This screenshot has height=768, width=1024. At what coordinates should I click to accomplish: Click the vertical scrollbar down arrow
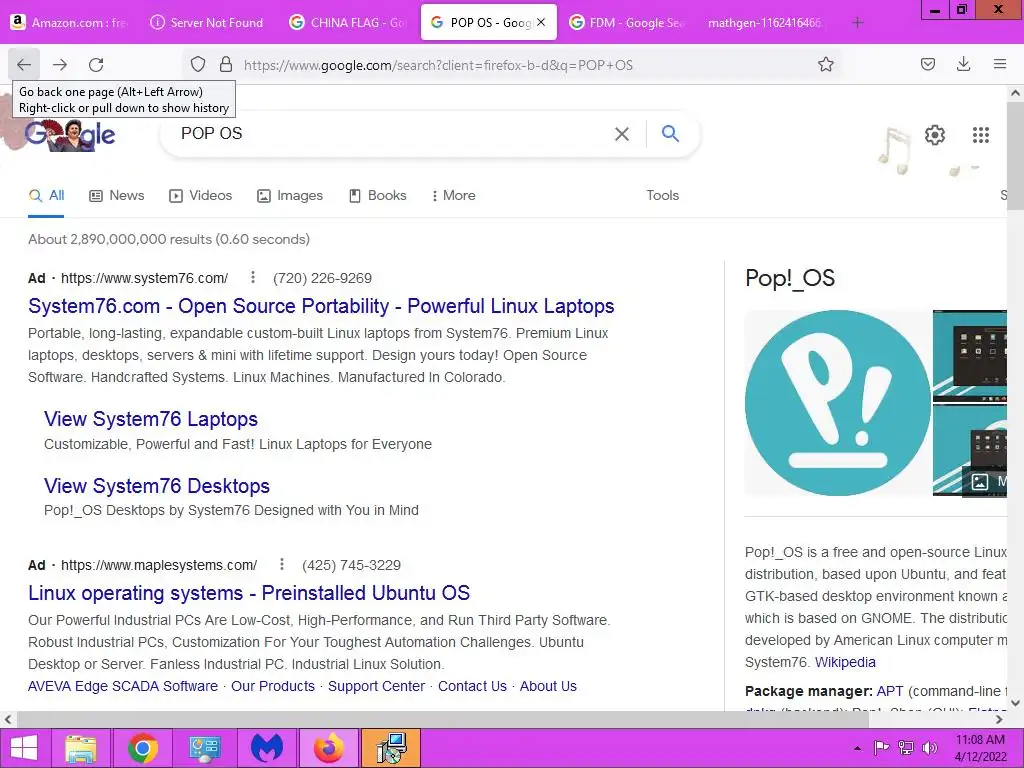[1015, 703]
